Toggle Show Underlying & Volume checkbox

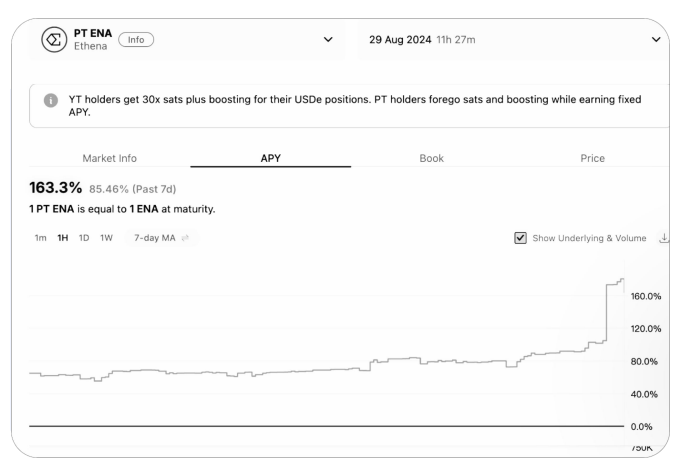coord(520,238)
